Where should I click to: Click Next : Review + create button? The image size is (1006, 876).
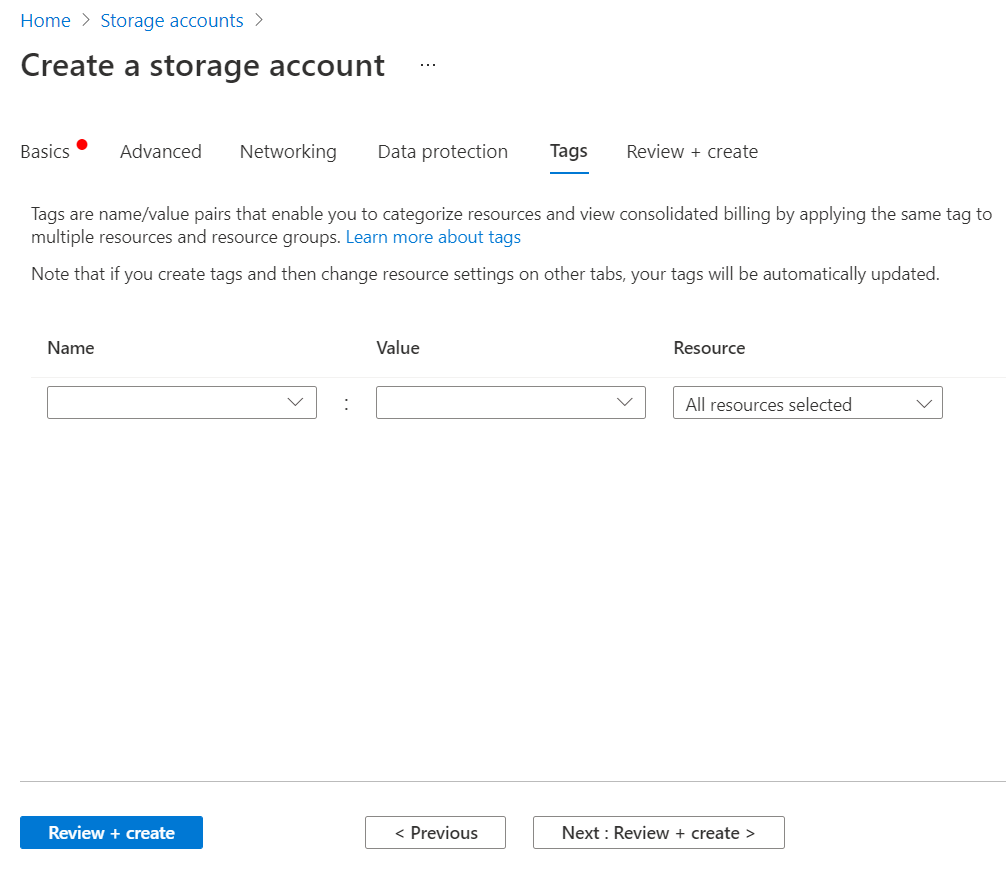point(658,833)
